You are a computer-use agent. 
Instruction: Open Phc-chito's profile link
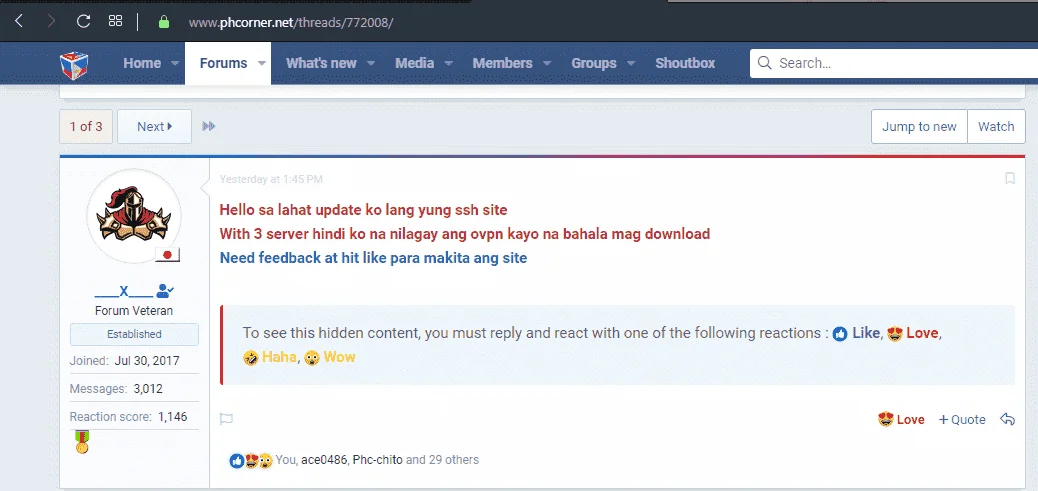[x=377, y=460]
